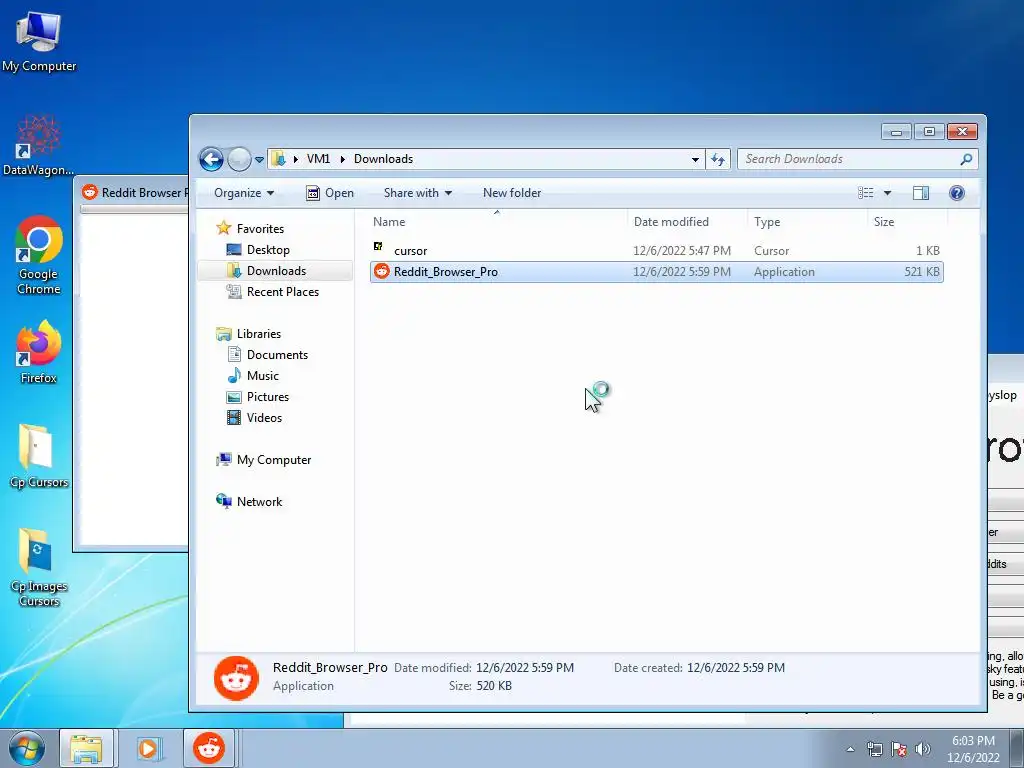Click the taskbar clock showing 6:03 PM
The image size is (1024, 768).
973,749
